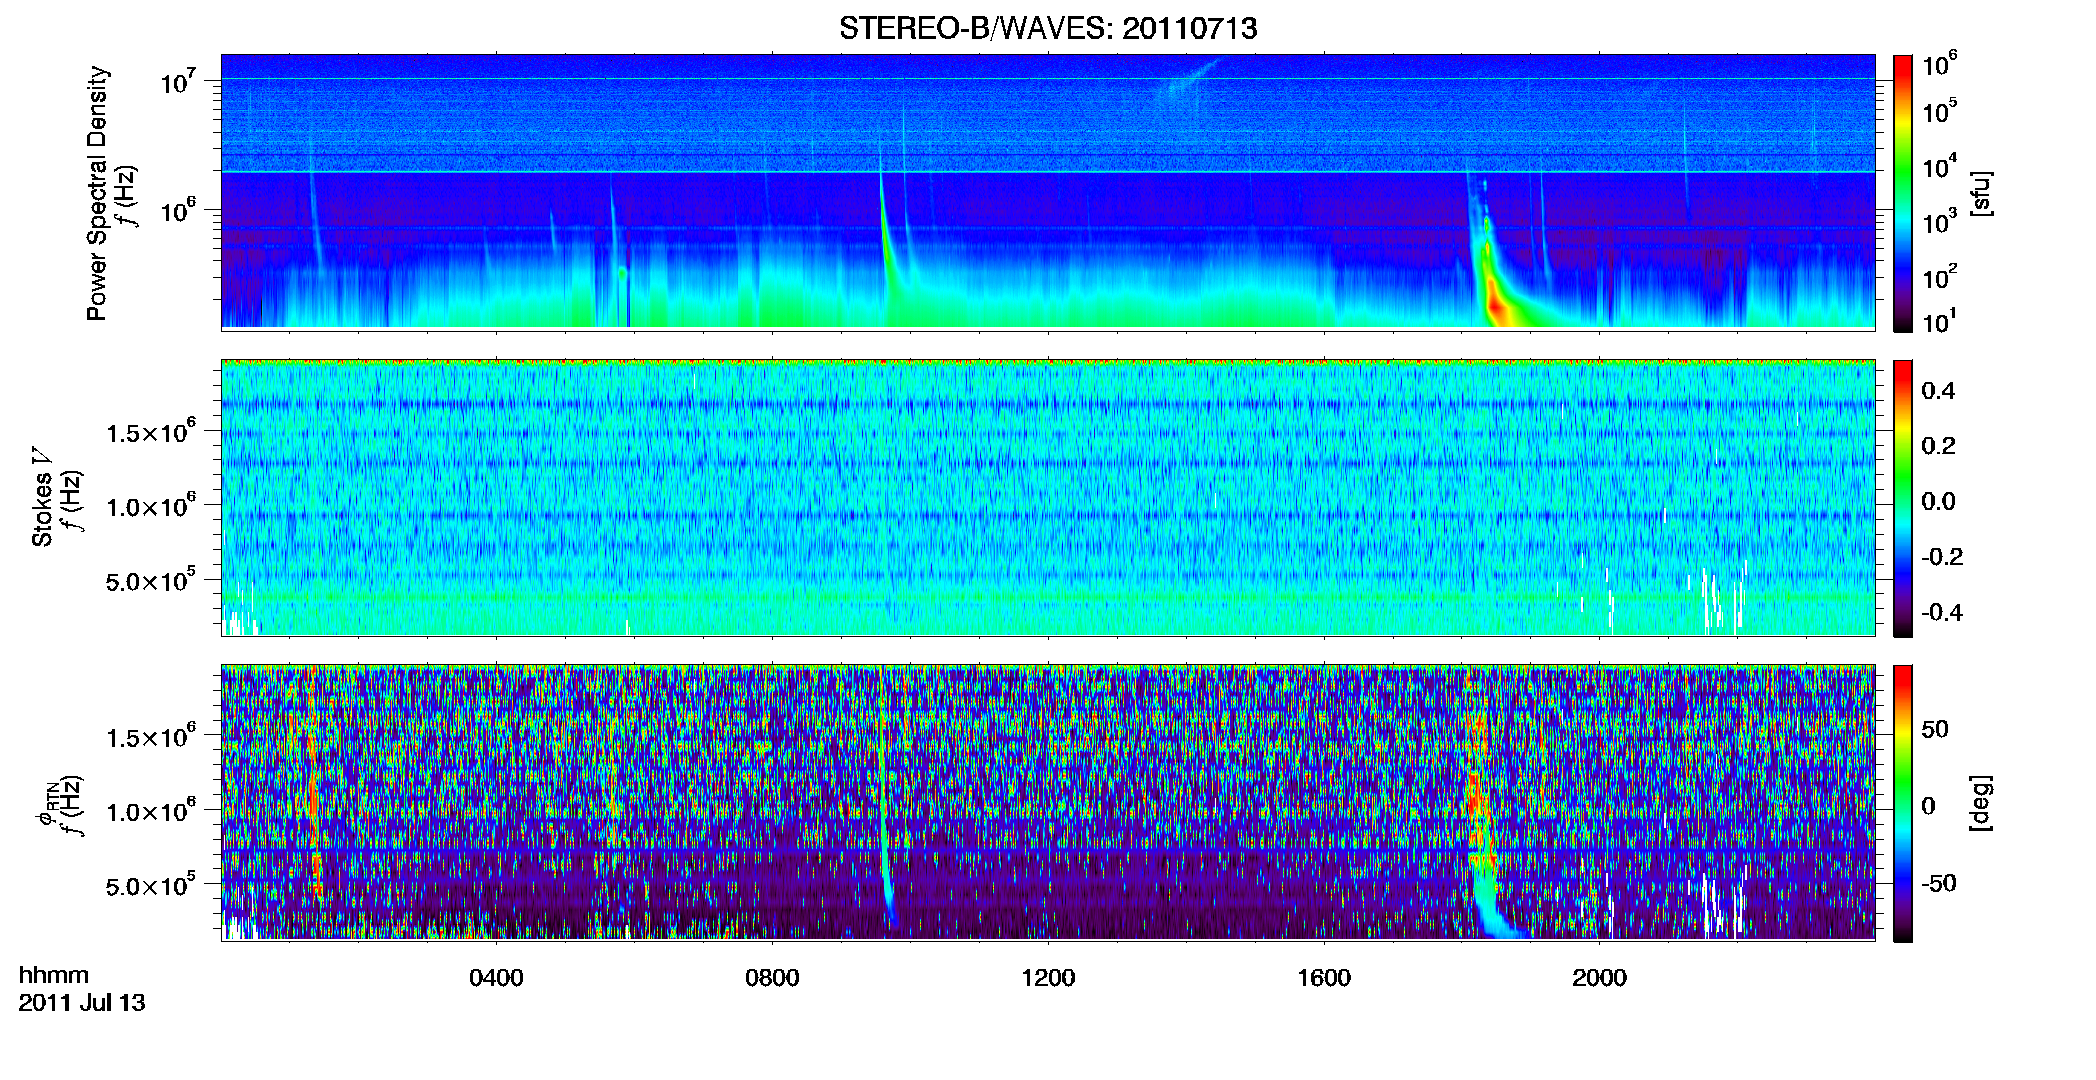This screenshot has width=2096, height=1080.
Task: Click the 0.4 Stokes colorbar value
Action: tap(1938, 391)
